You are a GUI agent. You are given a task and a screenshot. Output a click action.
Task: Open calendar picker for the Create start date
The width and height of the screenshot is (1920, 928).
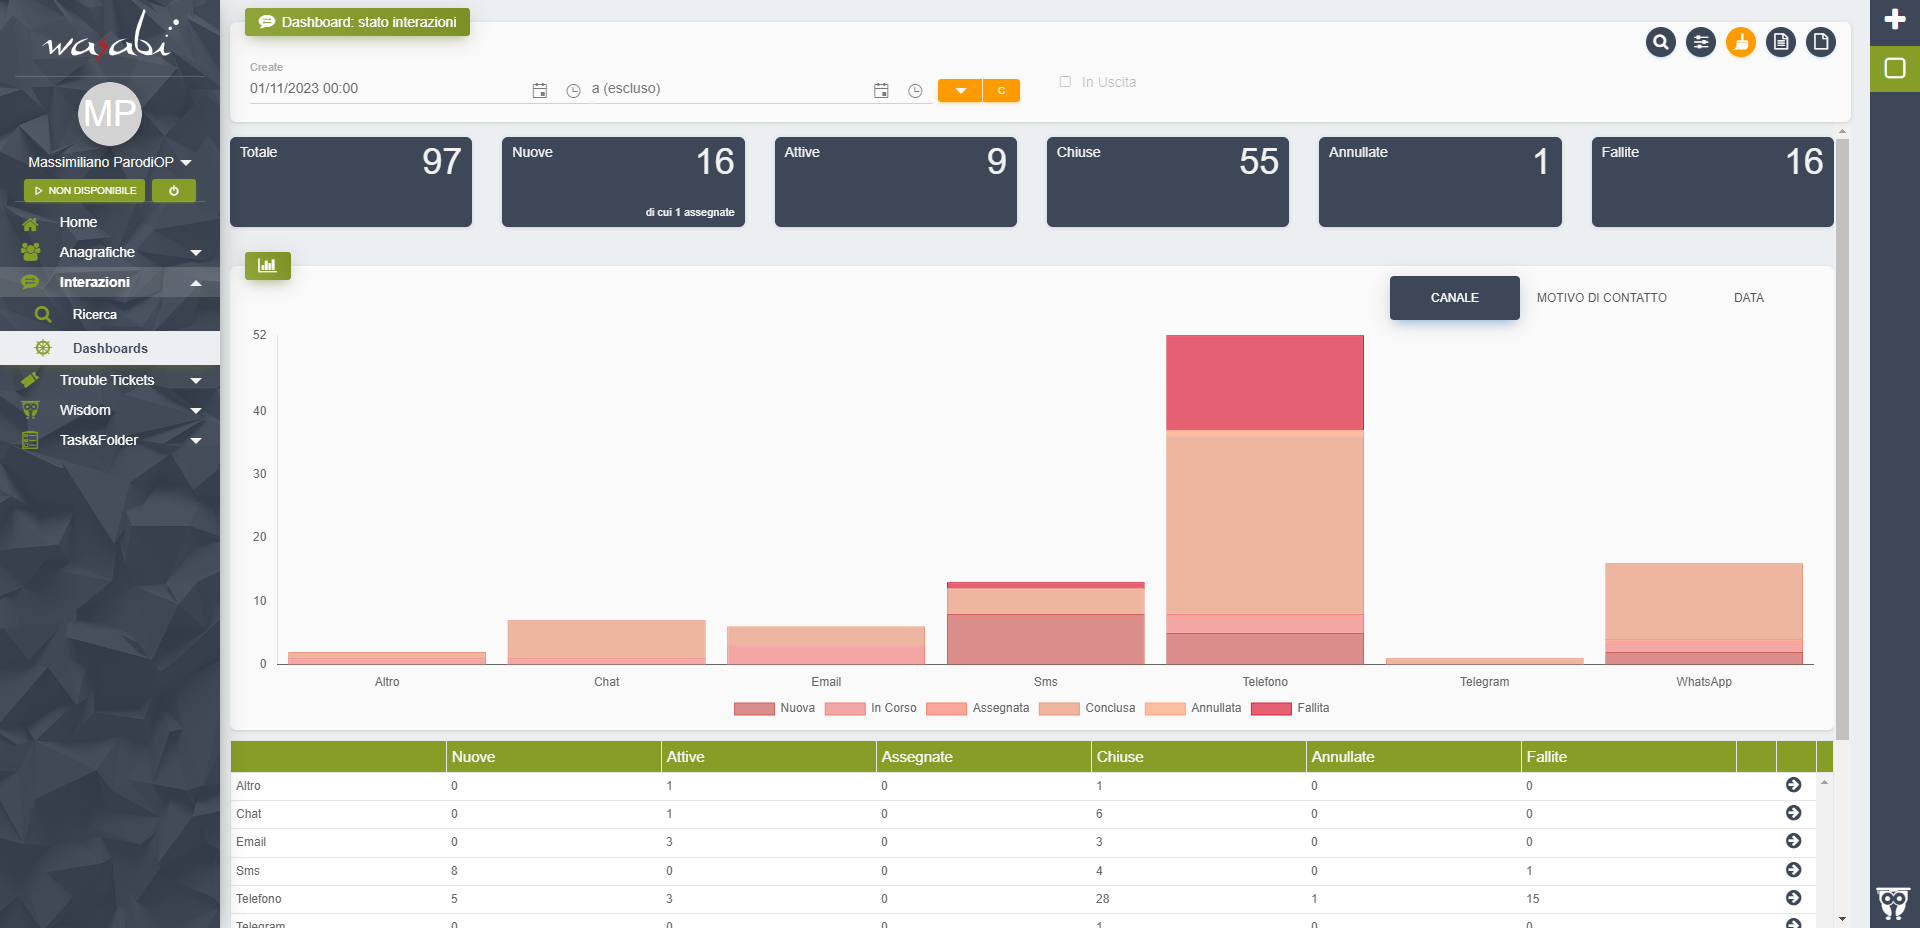click(x=540, y=91)
